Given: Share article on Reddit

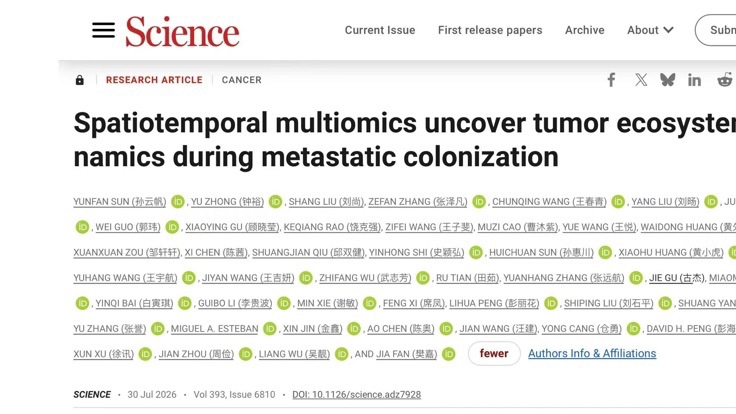Looking at the screenshot, I should point(725,80).
